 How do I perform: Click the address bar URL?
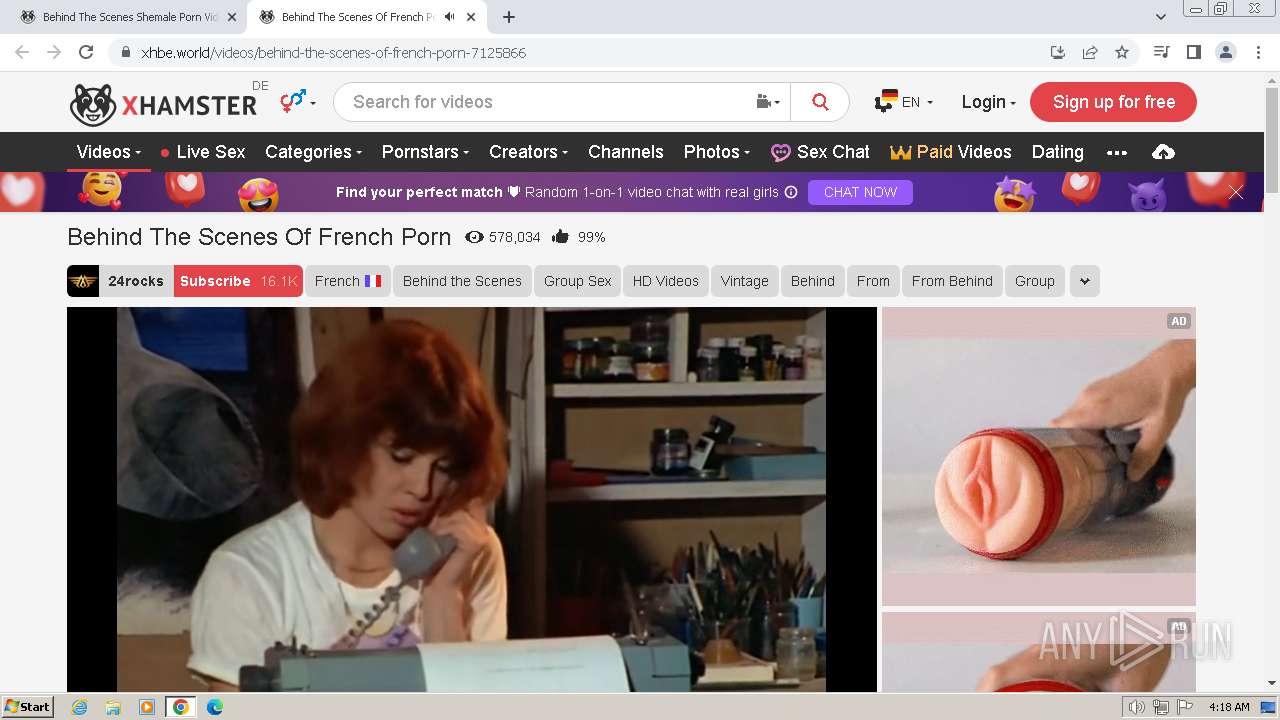point(333,53)
